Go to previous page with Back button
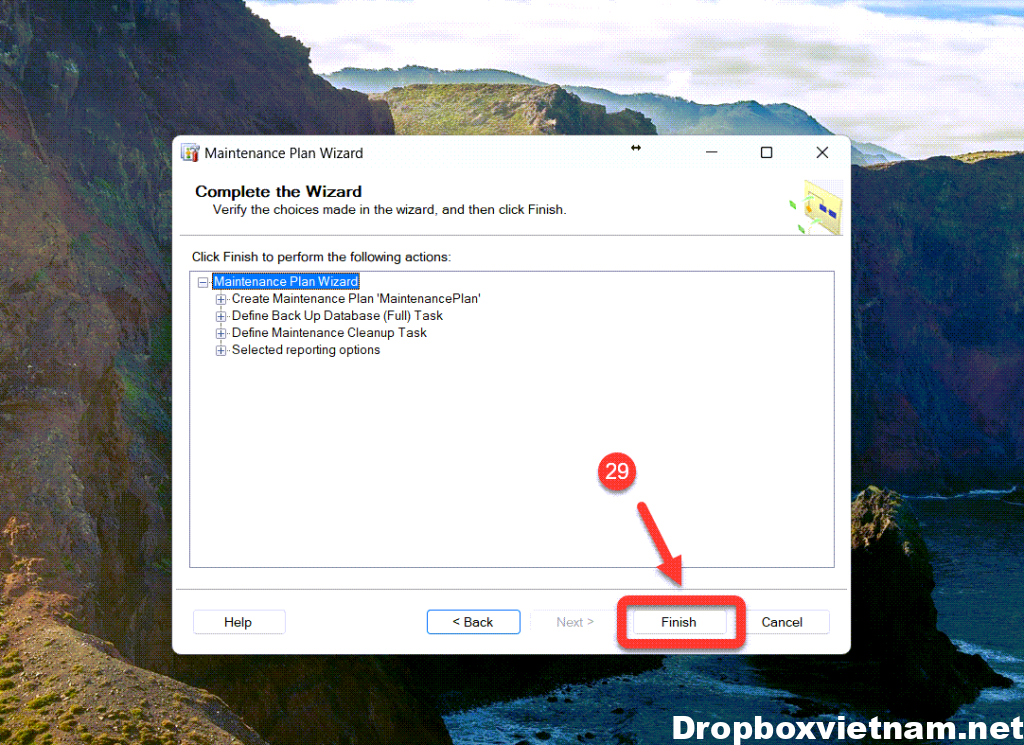 tap(473, 622)
